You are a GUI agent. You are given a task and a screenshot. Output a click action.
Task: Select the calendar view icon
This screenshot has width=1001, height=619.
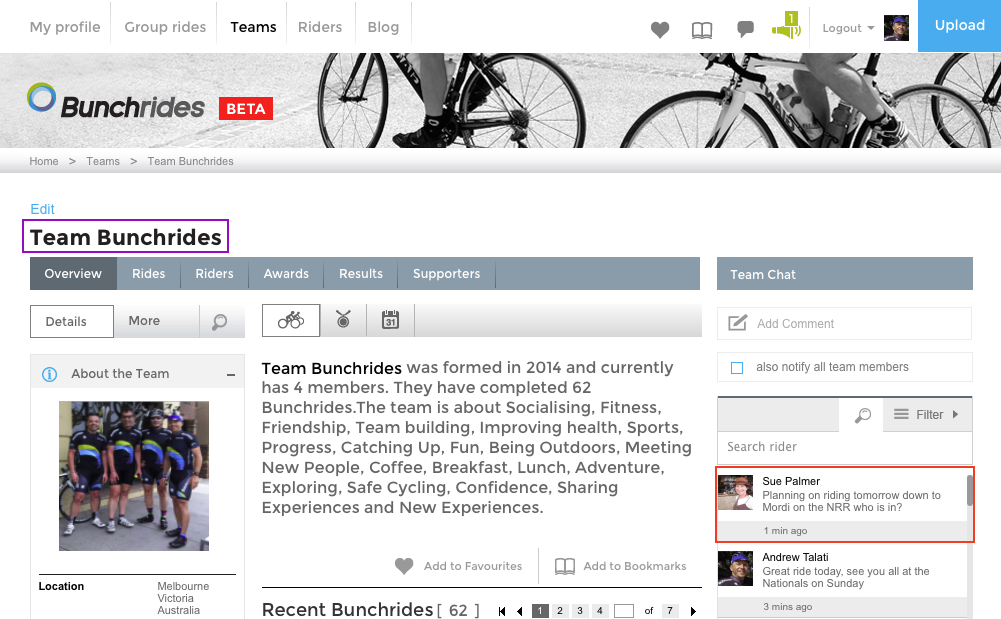(390, 321)
